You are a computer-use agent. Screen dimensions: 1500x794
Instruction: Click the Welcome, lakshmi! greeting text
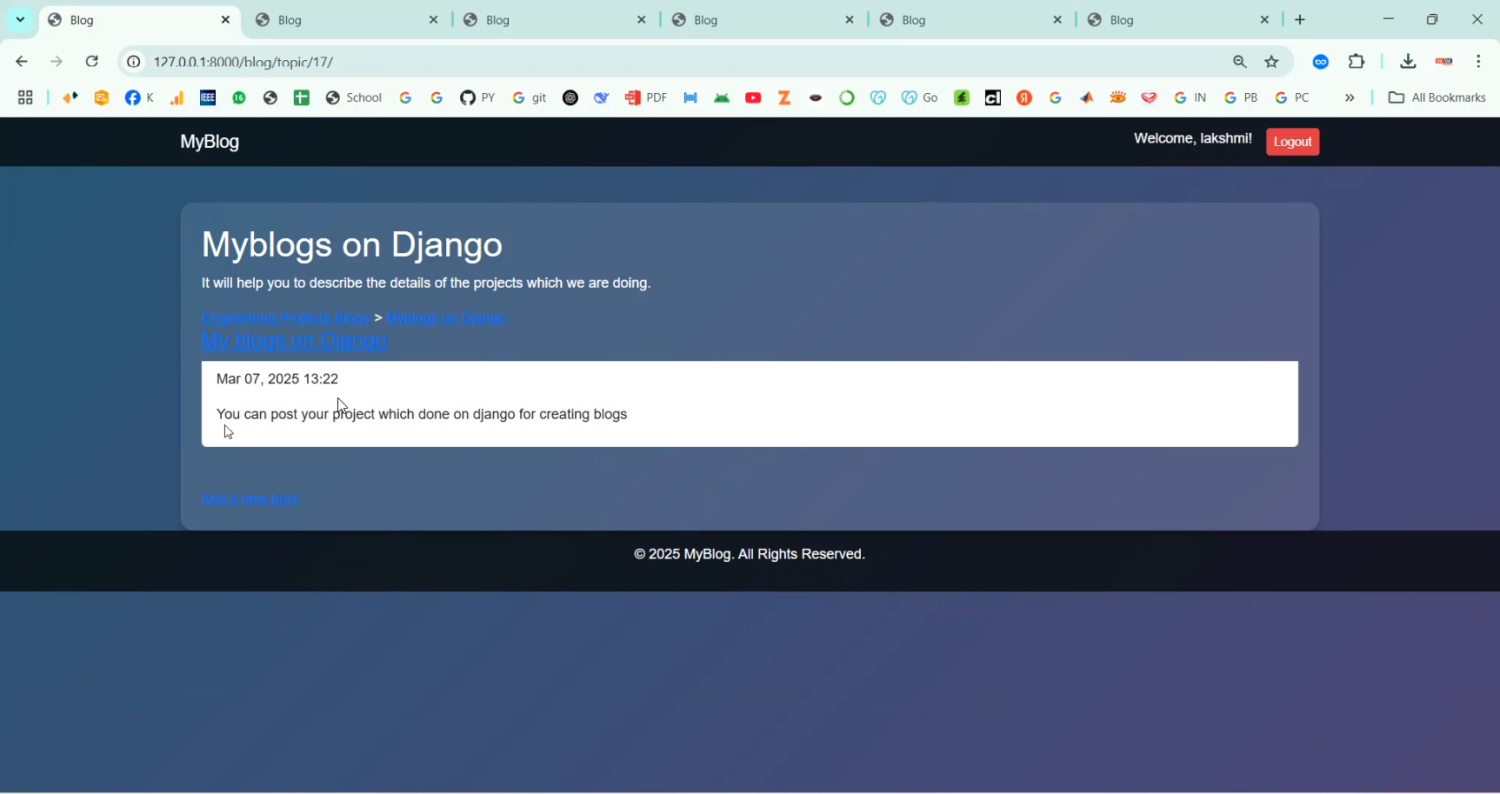click(x=1192, y=139)
